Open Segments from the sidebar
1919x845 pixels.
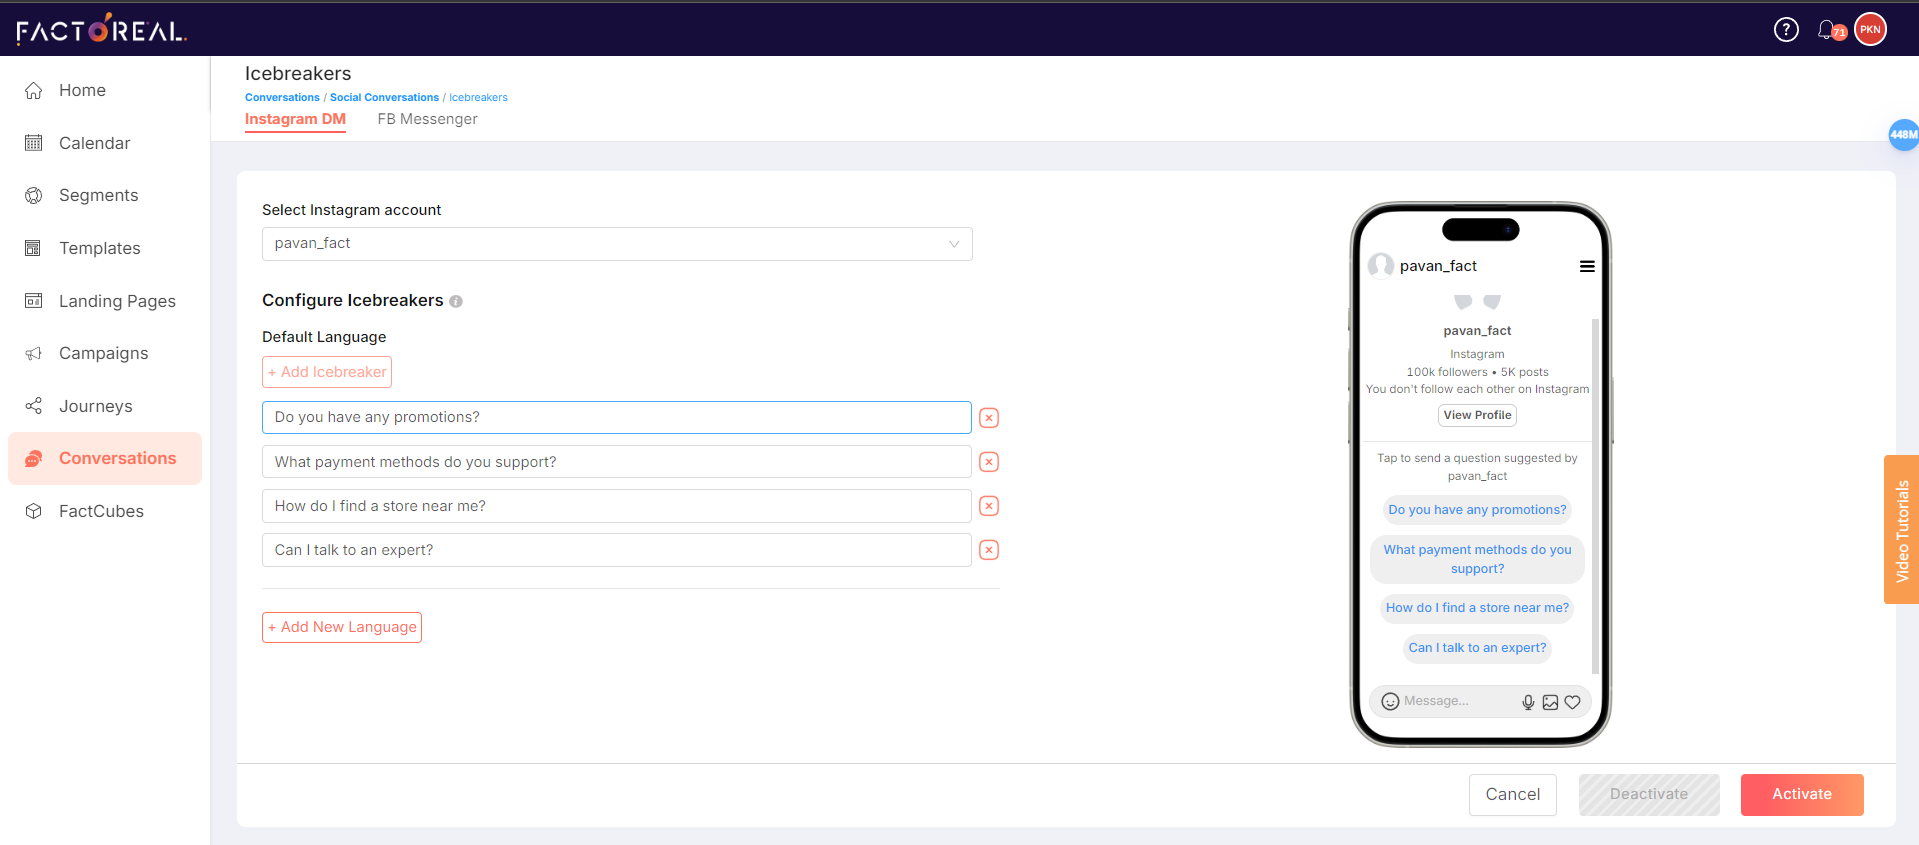pos(98,195)
